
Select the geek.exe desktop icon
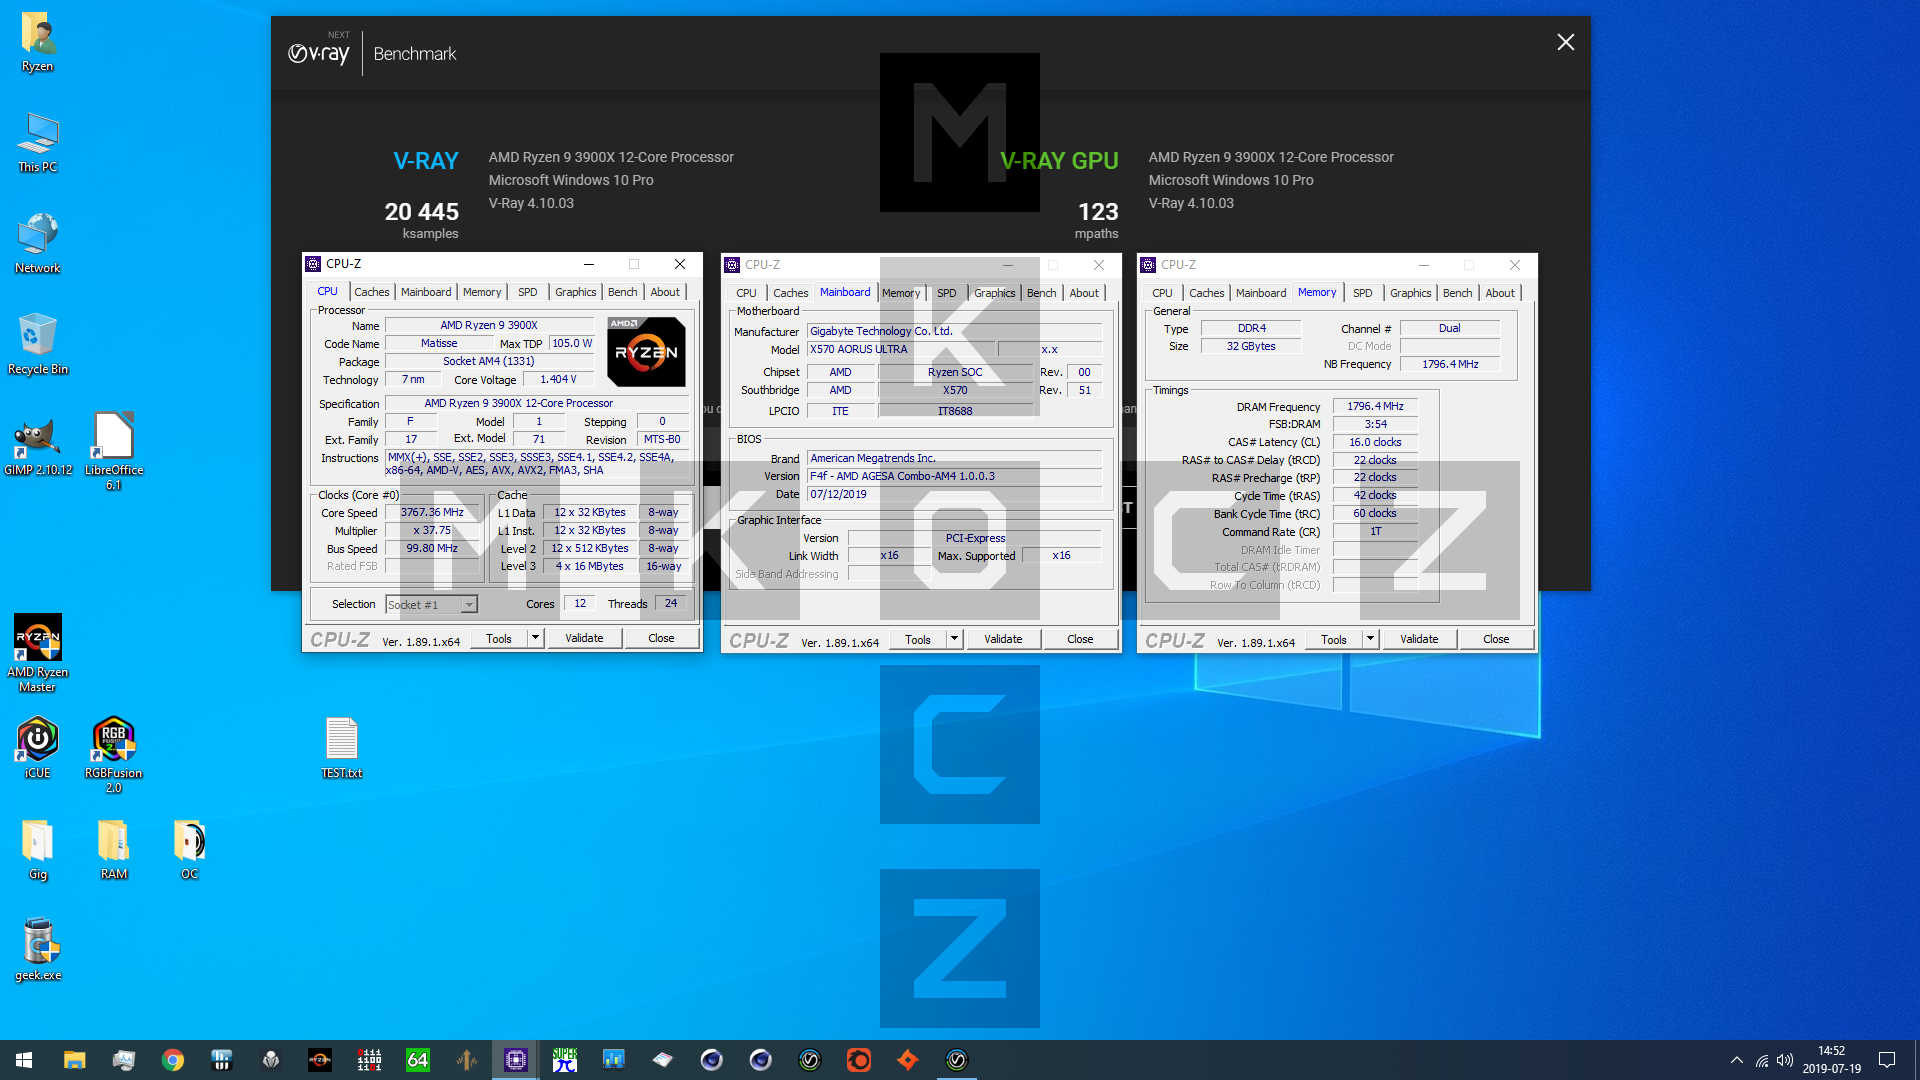pyautogui.click(x=37, y=951)
